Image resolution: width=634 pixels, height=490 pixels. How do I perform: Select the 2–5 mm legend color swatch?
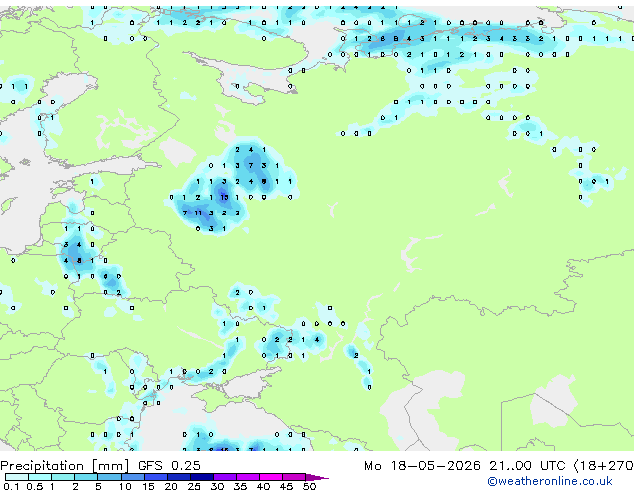86,477
